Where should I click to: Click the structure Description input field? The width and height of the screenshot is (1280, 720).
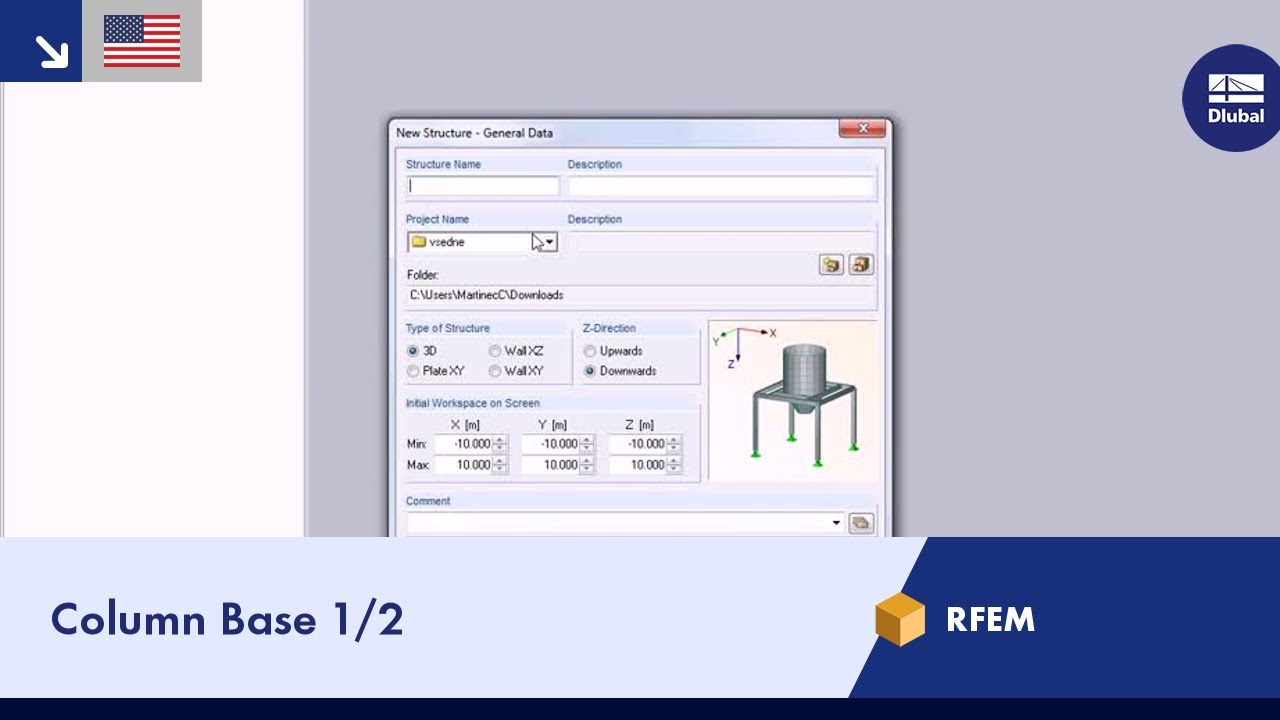point(721,185)
